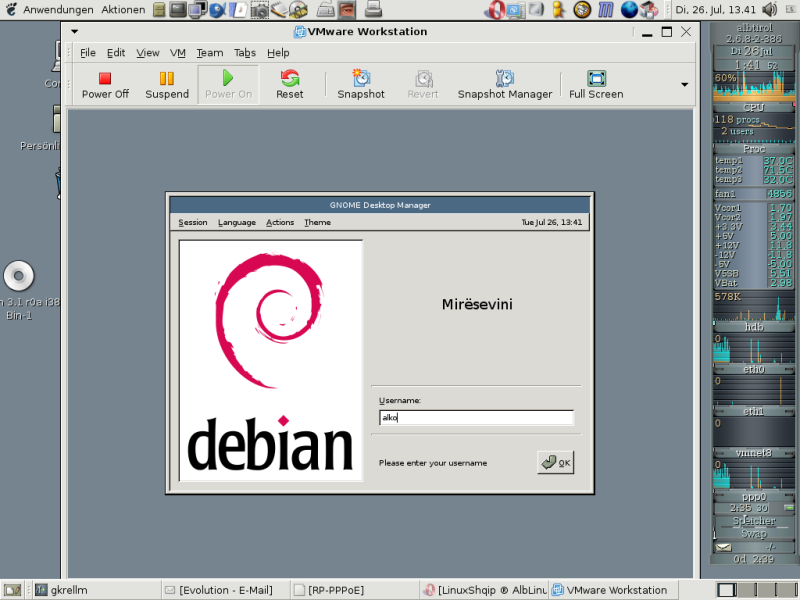Click the Revert toolbar icon
This screenshot has height=600, width=800.
[423, 79]
